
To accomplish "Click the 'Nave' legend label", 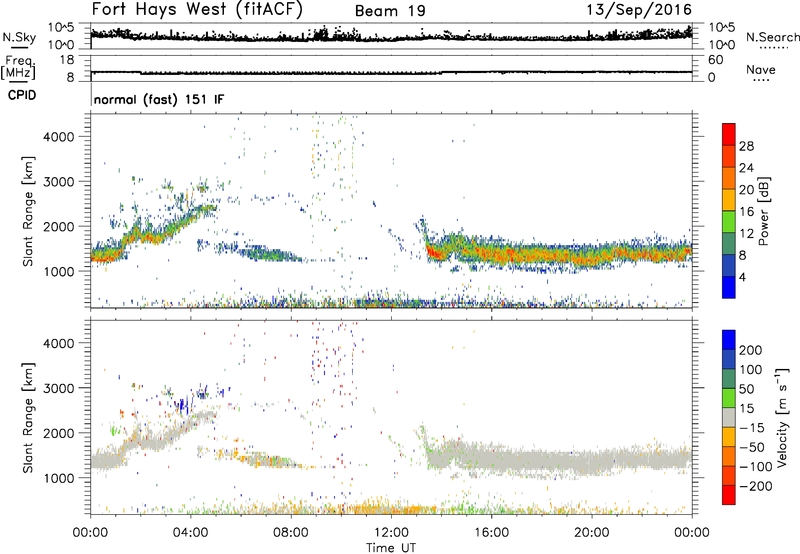I will [760, 69].
